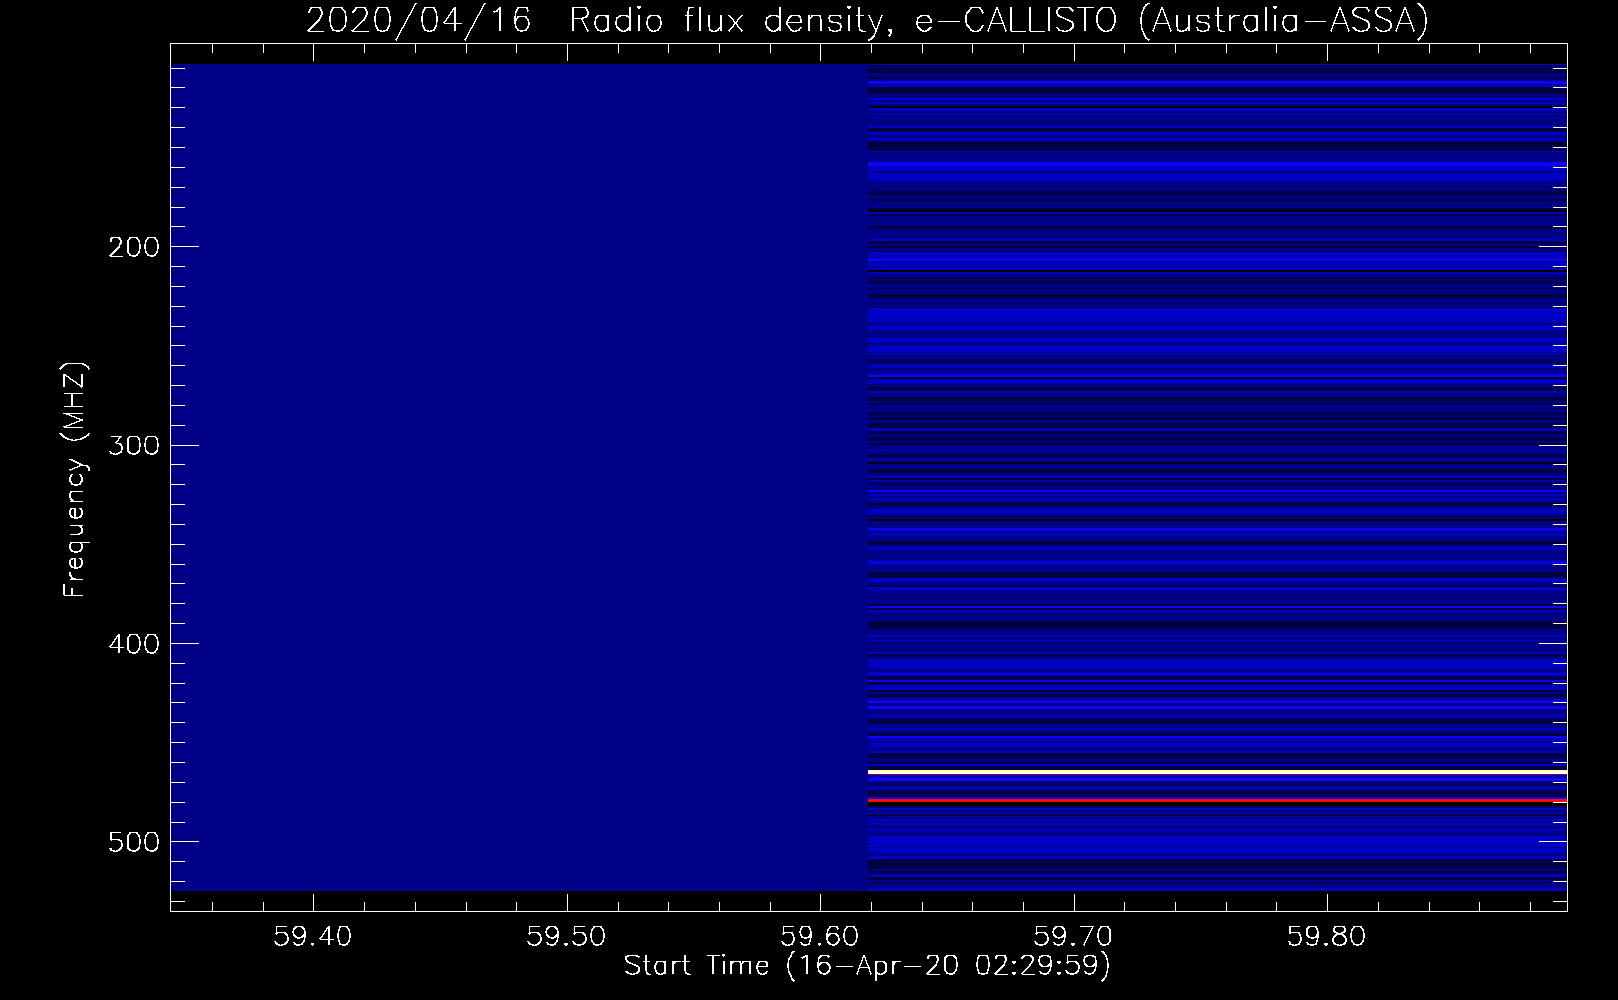Click the 59.80 time tick label
The width and height of the screenshot is (1618, 1000).
(1327, 936)
